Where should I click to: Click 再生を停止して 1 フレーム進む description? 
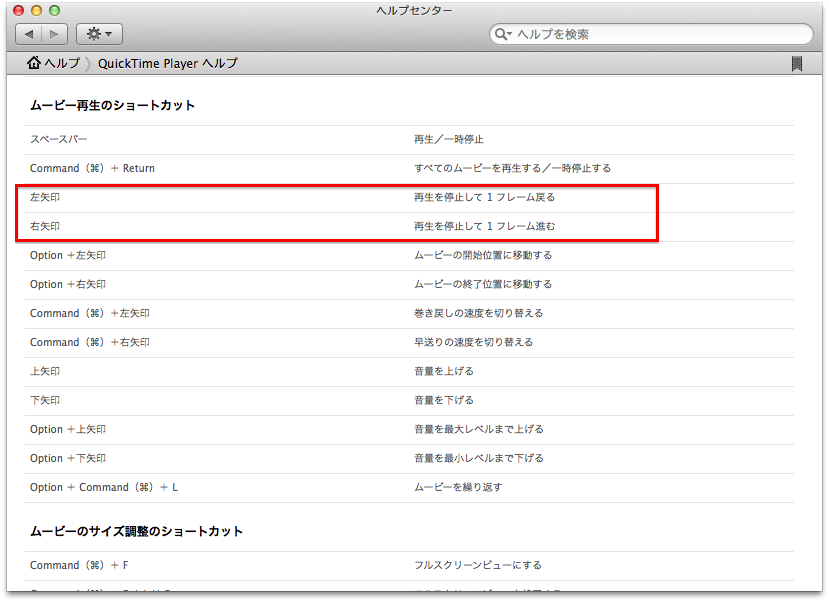(x=484, y=226)
